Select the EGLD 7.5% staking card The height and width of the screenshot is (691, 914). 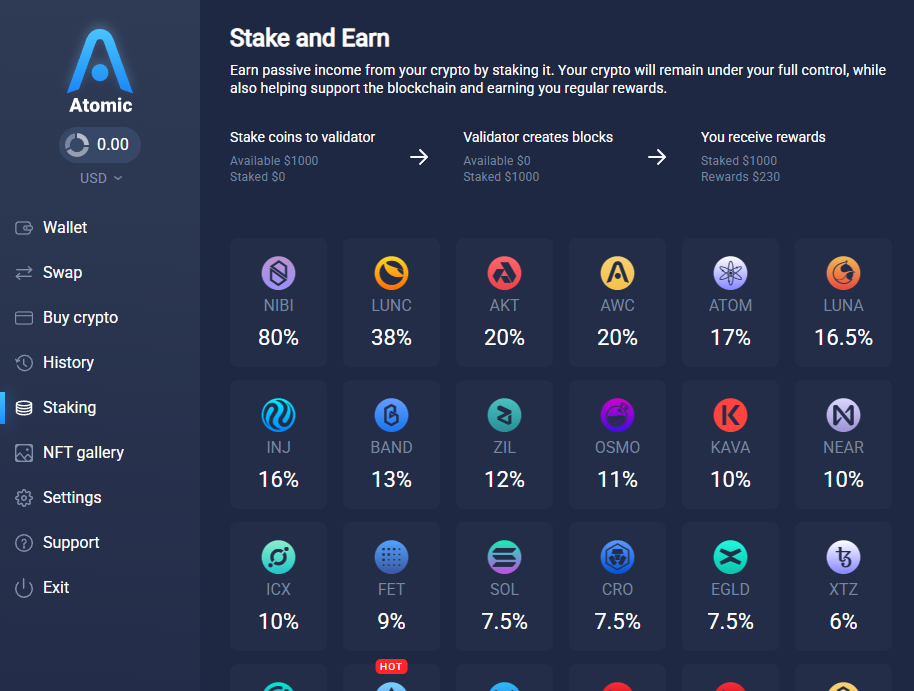click(730, 586)
